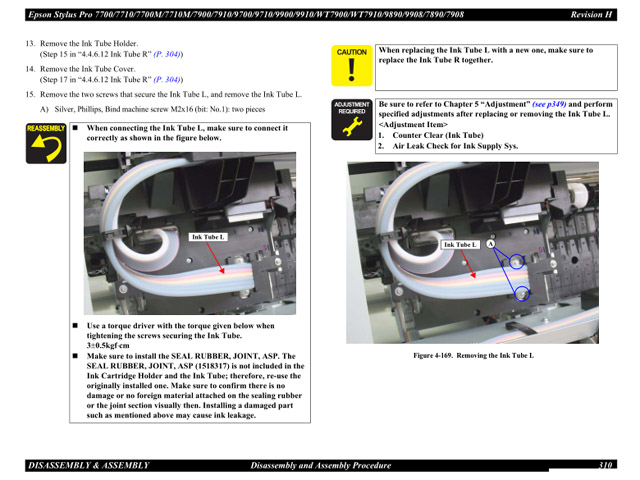Click the yellow Reassembly arrow icon
640x480 pixels.
[x=47, y=144]
